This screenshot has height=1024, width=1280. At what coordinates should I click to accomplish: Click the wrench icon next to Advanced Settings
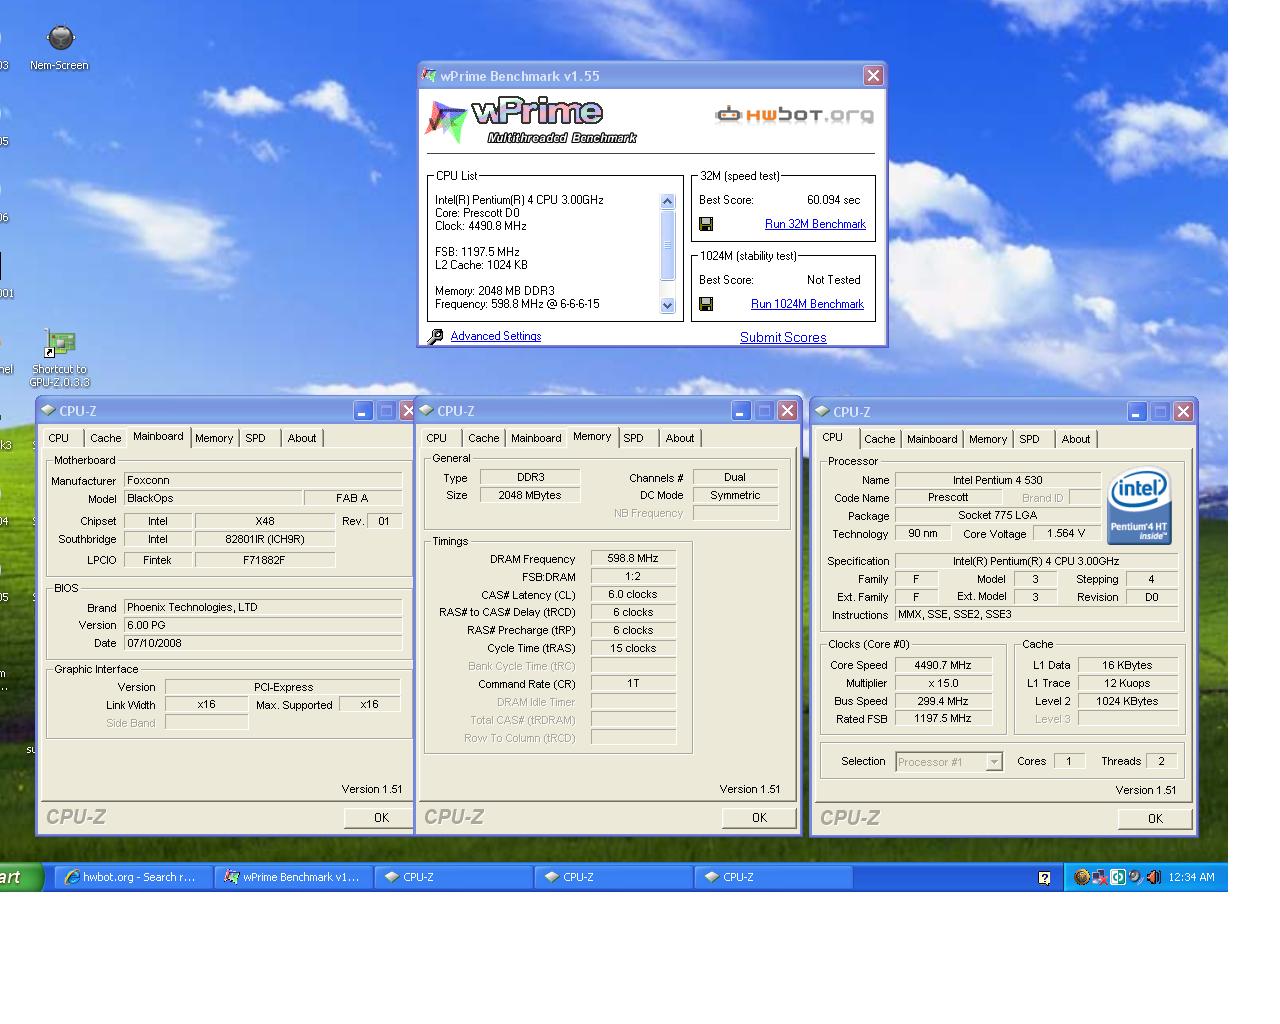pyautogui.click(x=435, y=337)
